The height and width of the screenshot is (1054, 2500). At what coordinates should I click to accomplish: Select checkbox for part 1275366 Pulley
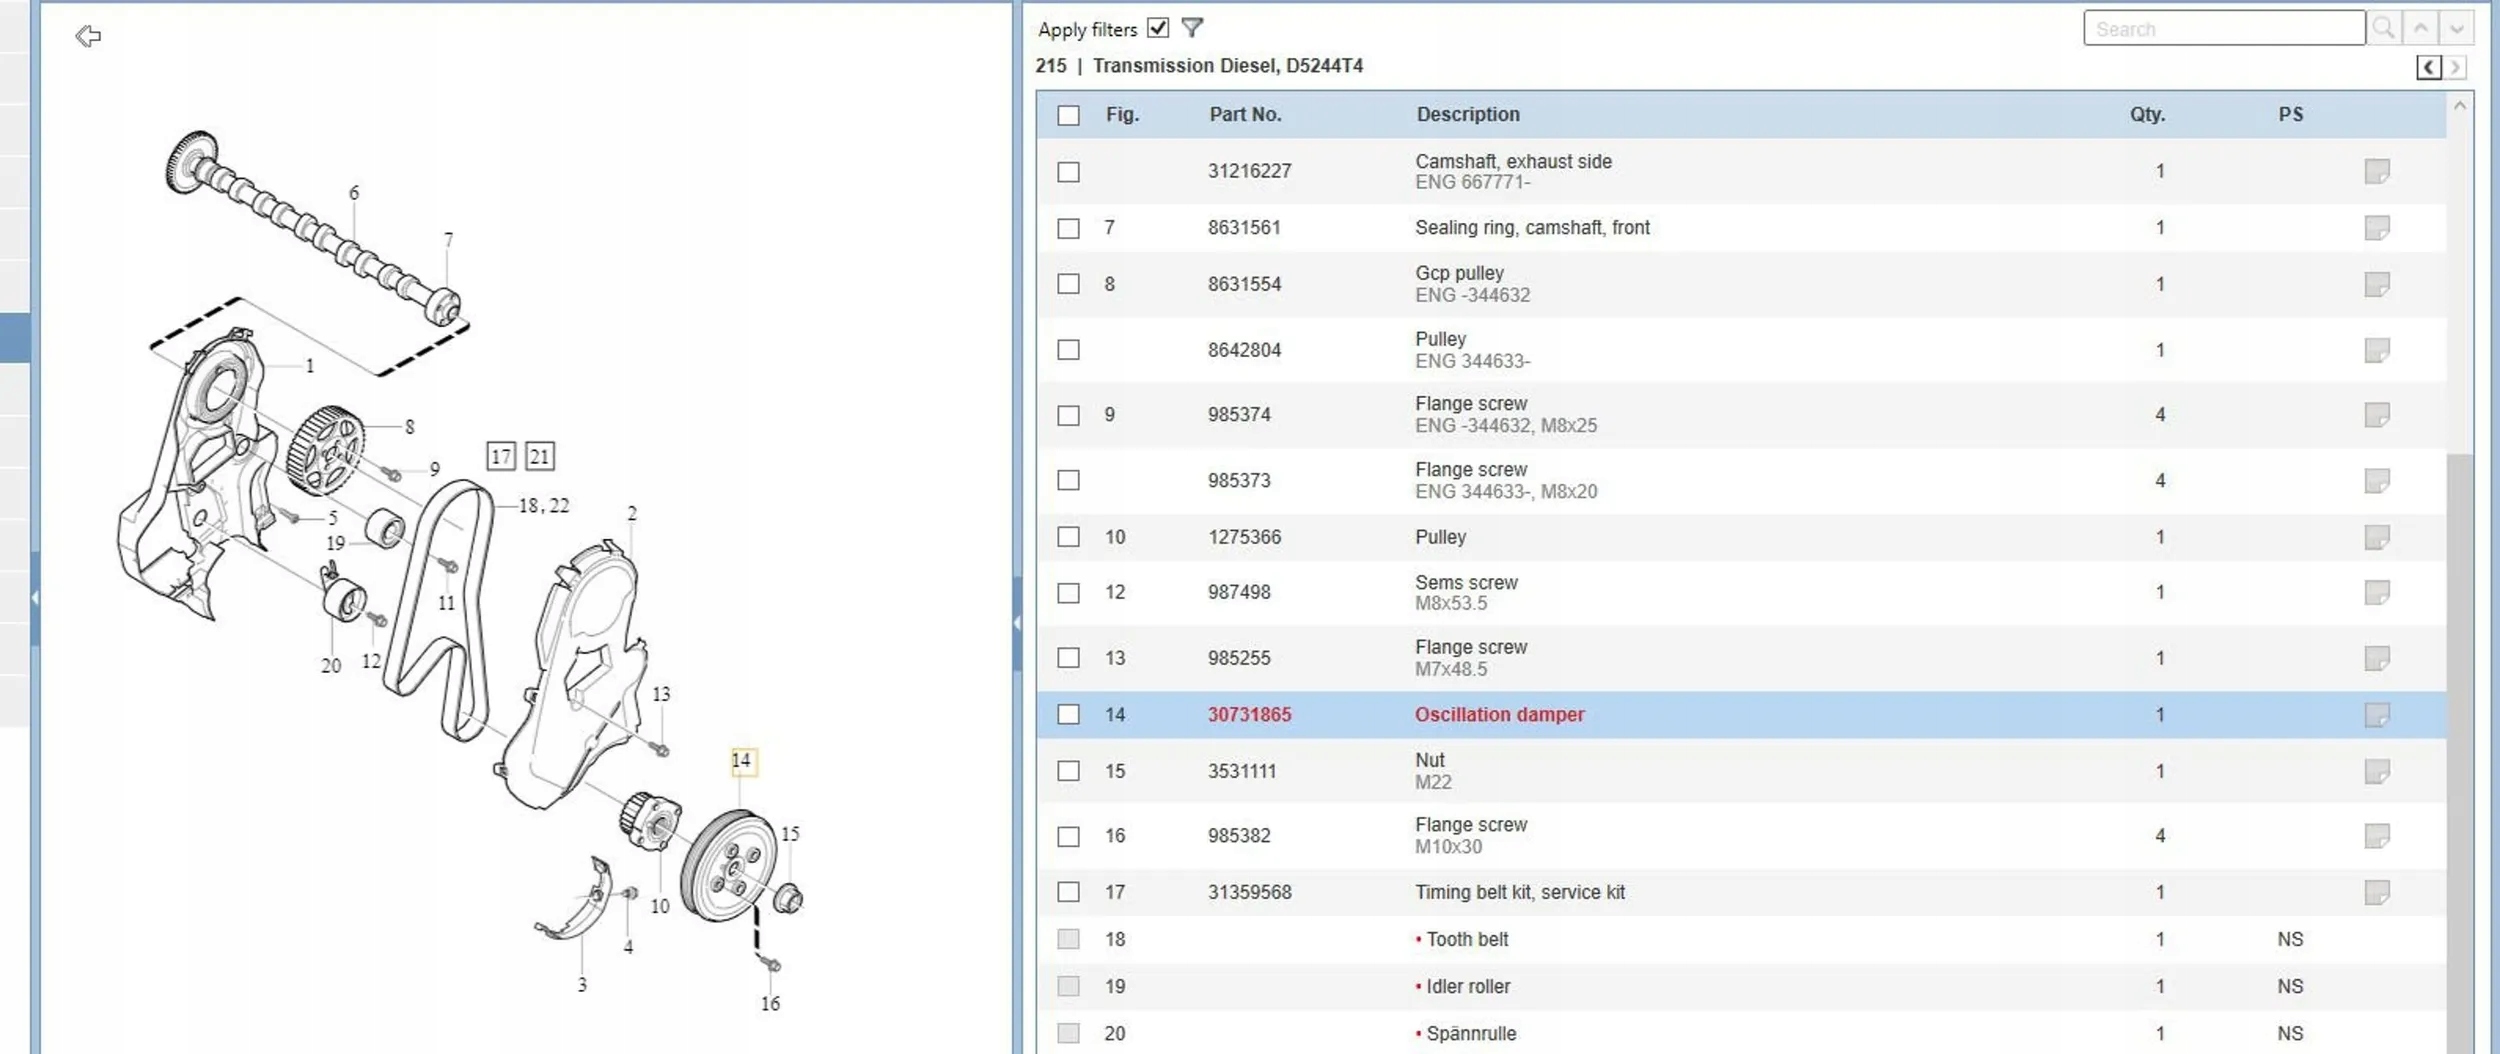[1069, 537]
